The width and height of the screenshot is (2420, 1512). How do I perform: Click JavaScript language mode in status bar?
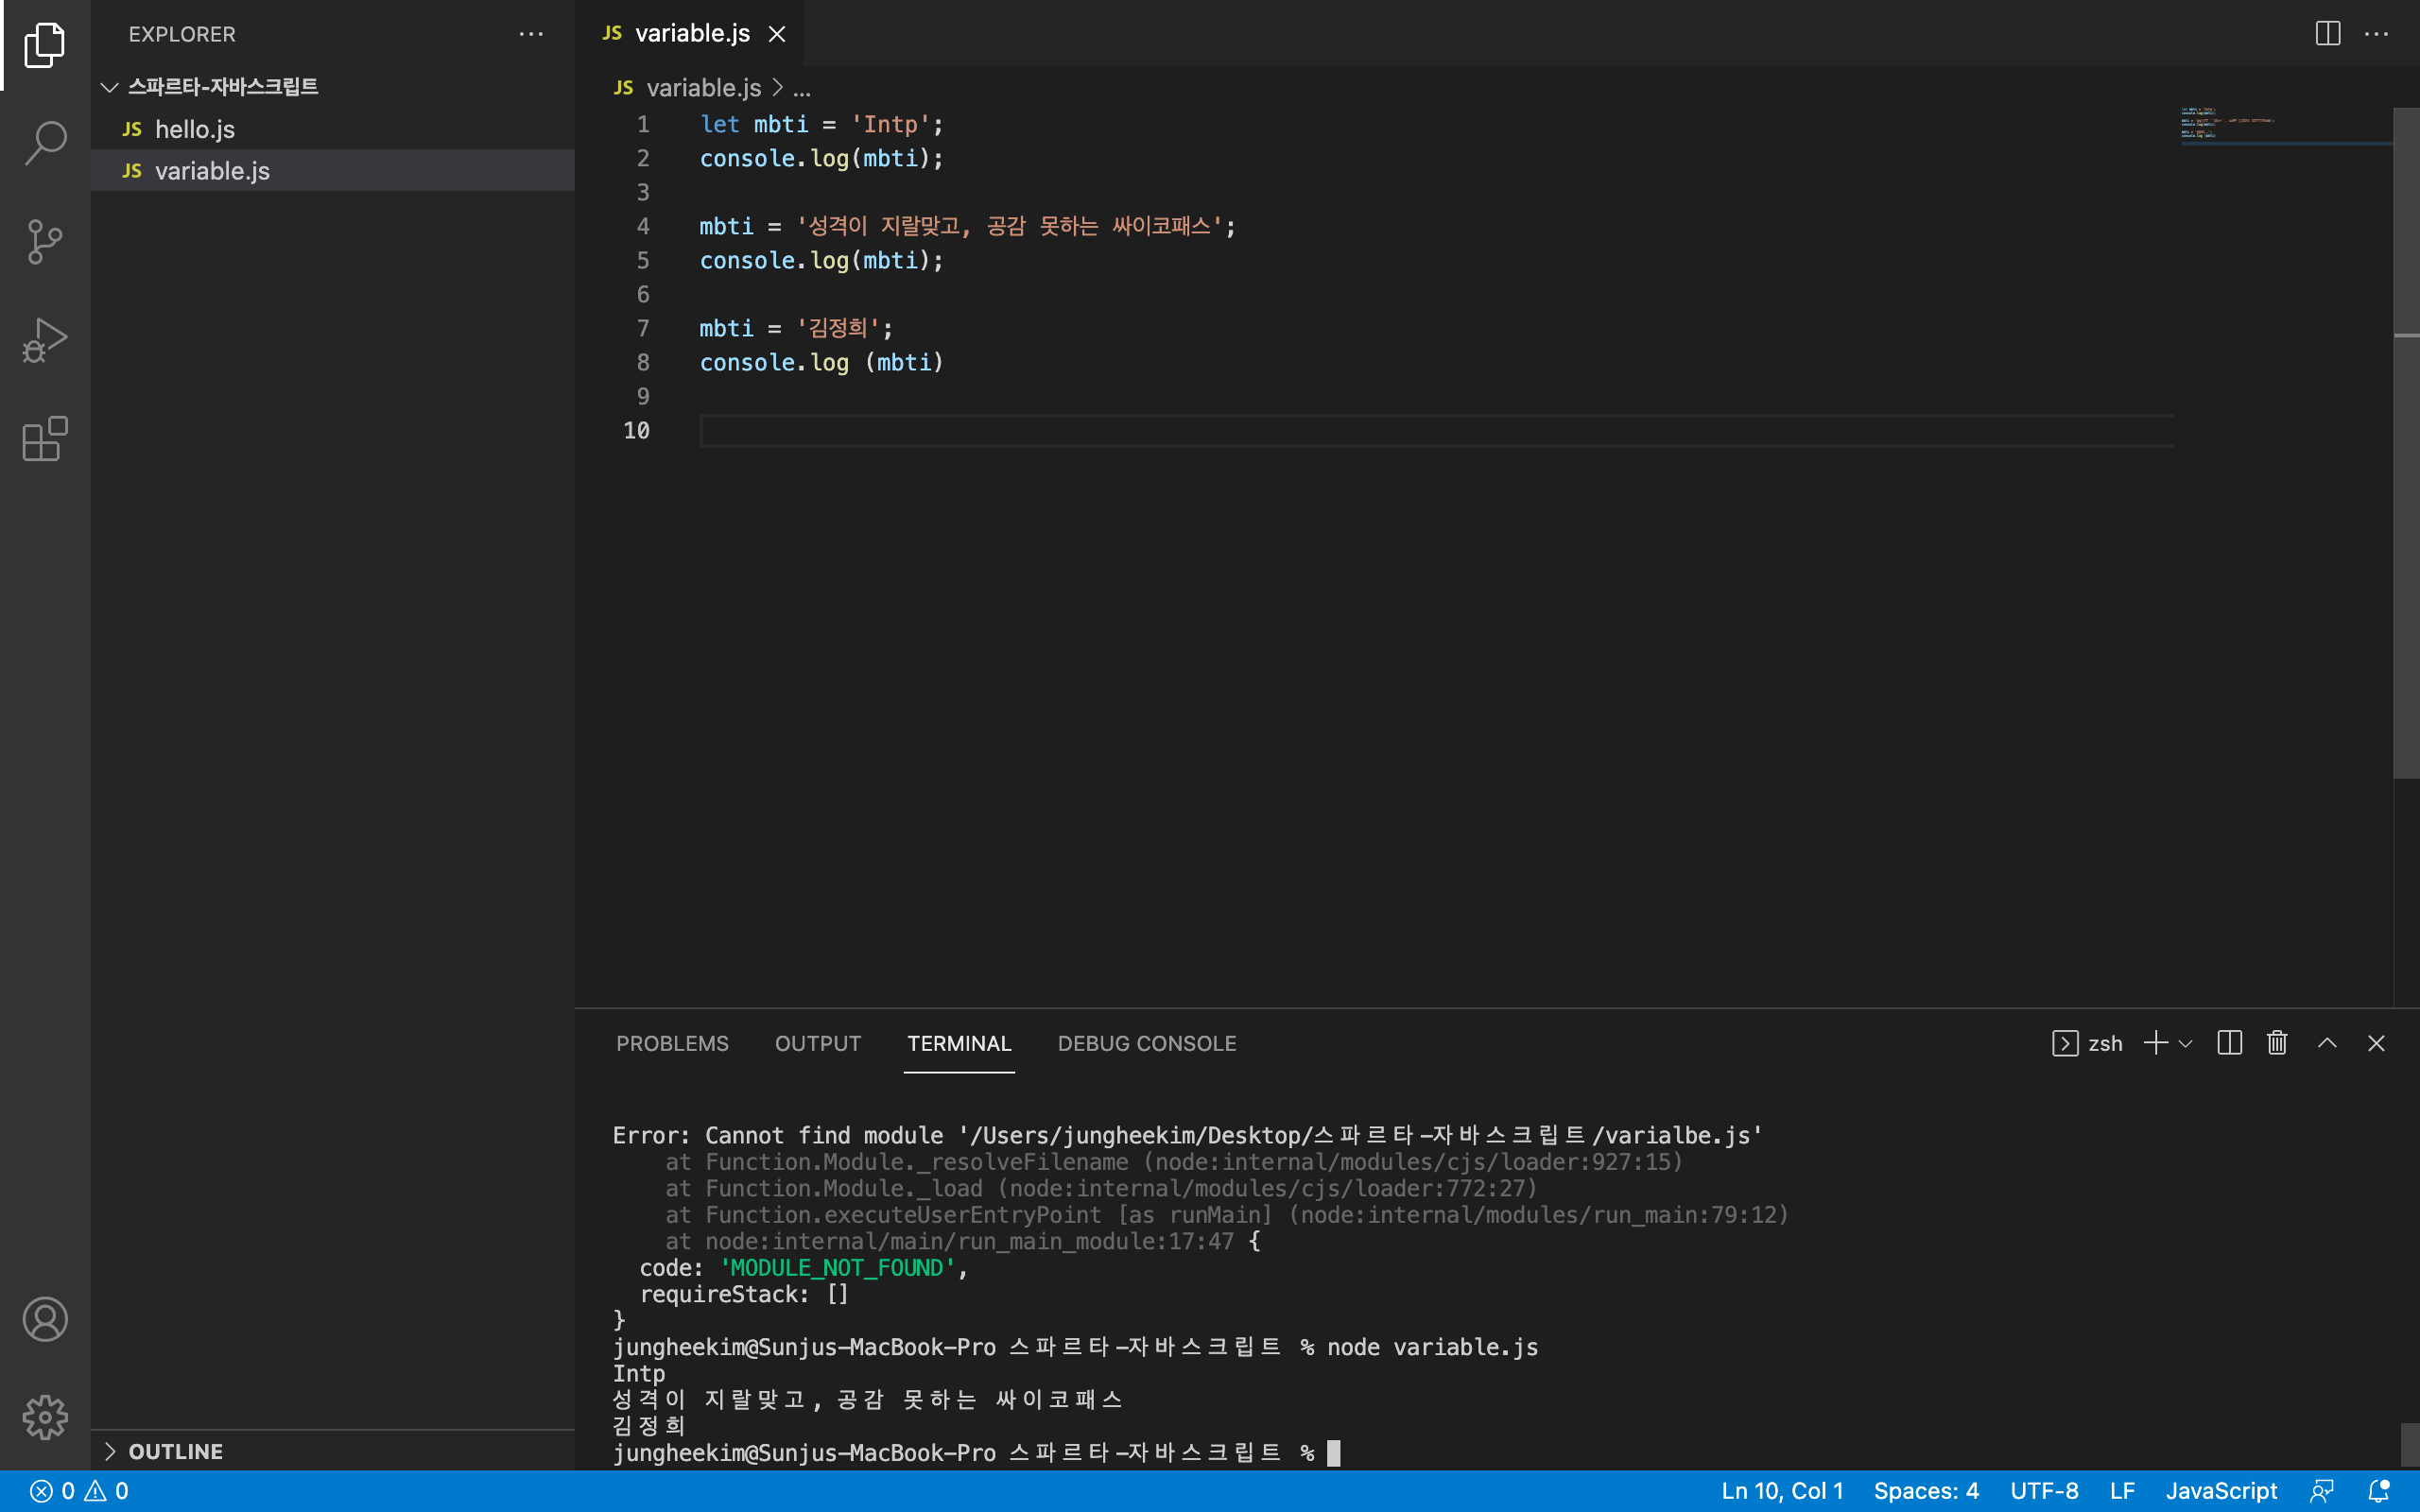pyautogui.click(x=2221, y=1491)
